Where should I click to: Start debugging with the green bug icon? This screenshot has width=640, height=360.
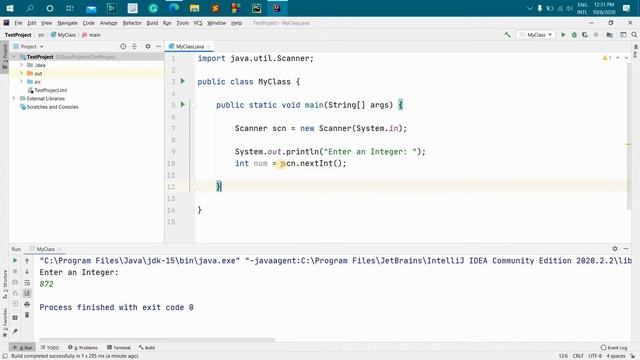tap(574, 35)
